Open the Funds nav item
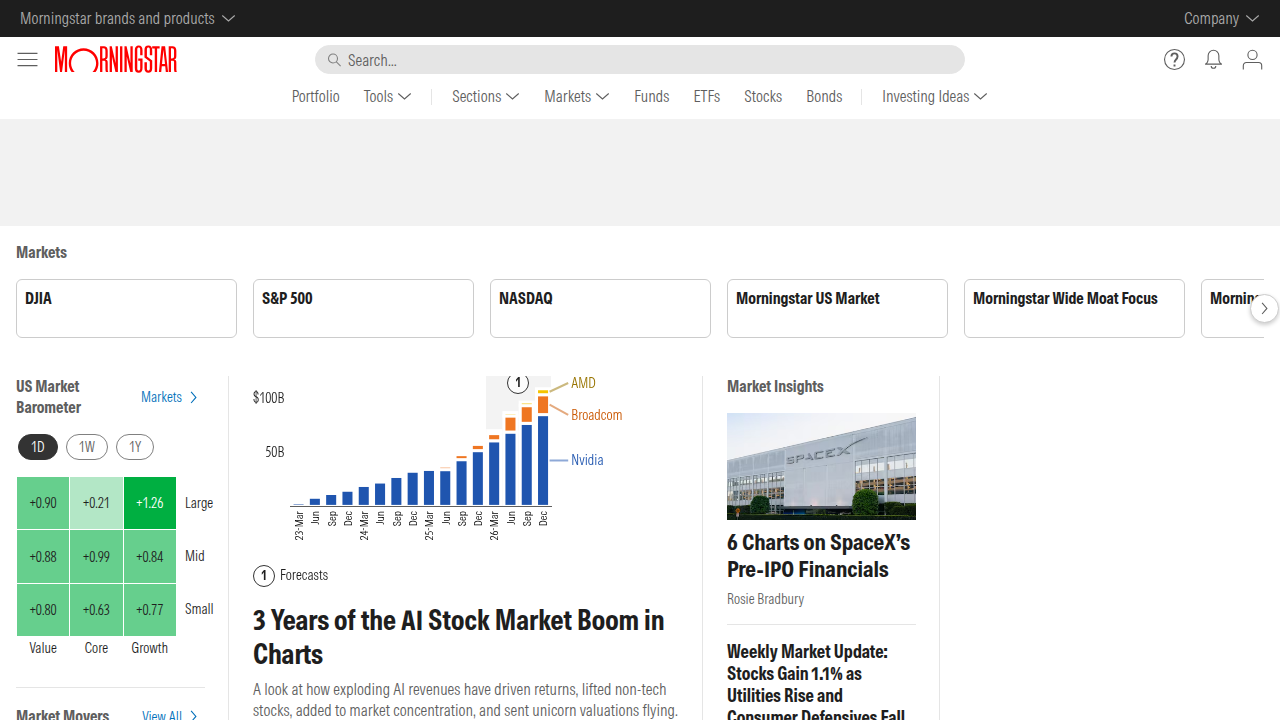This screenshot has width=1280, height=720. [652, 96]
